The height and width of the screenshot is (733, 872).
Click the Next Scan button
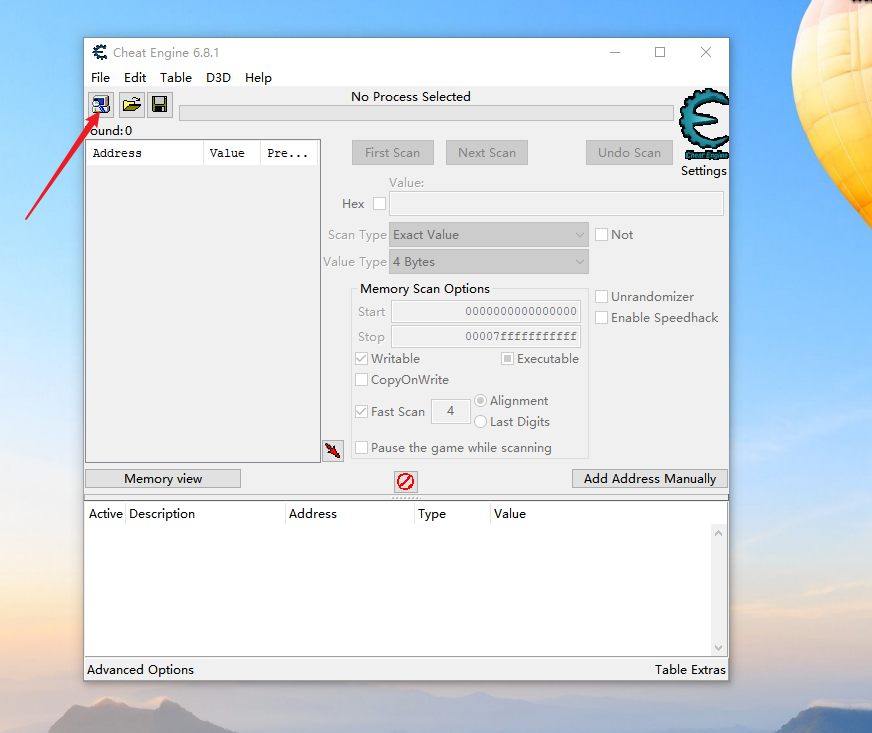tap(487, 152)
